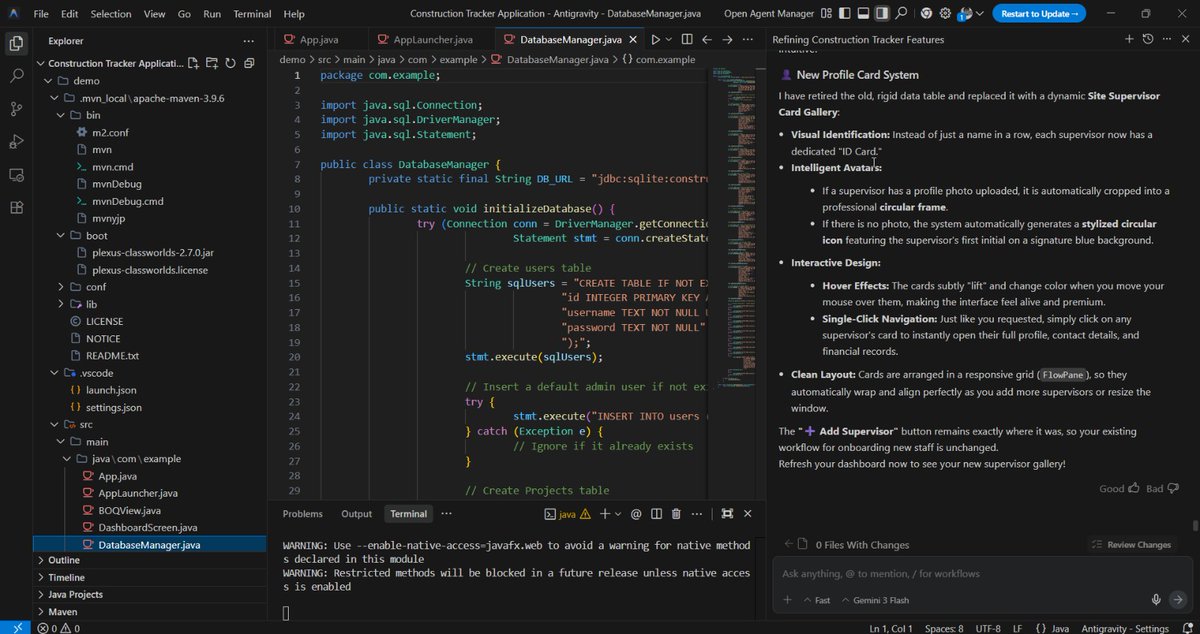Toggle bottom panel visibility
This screenshot has height=634, width=1200.
[863, 14]
